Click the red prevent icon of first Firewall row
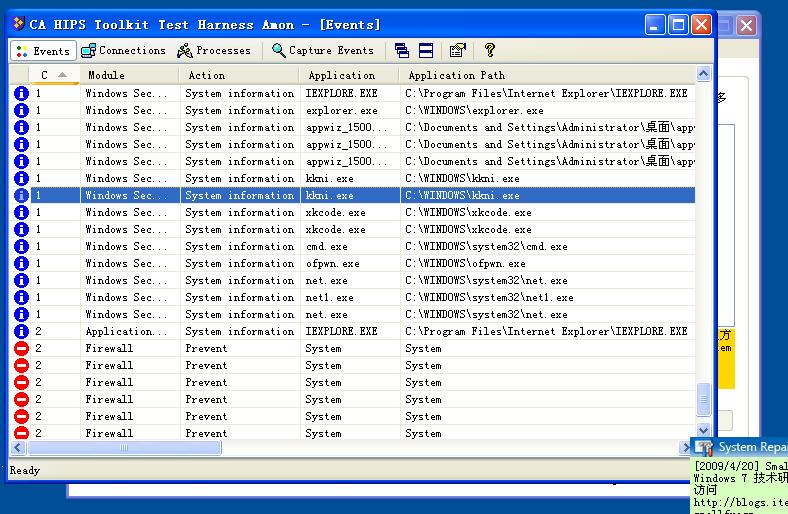Viewport: 788px width, 514px height. tap(21, 349)
